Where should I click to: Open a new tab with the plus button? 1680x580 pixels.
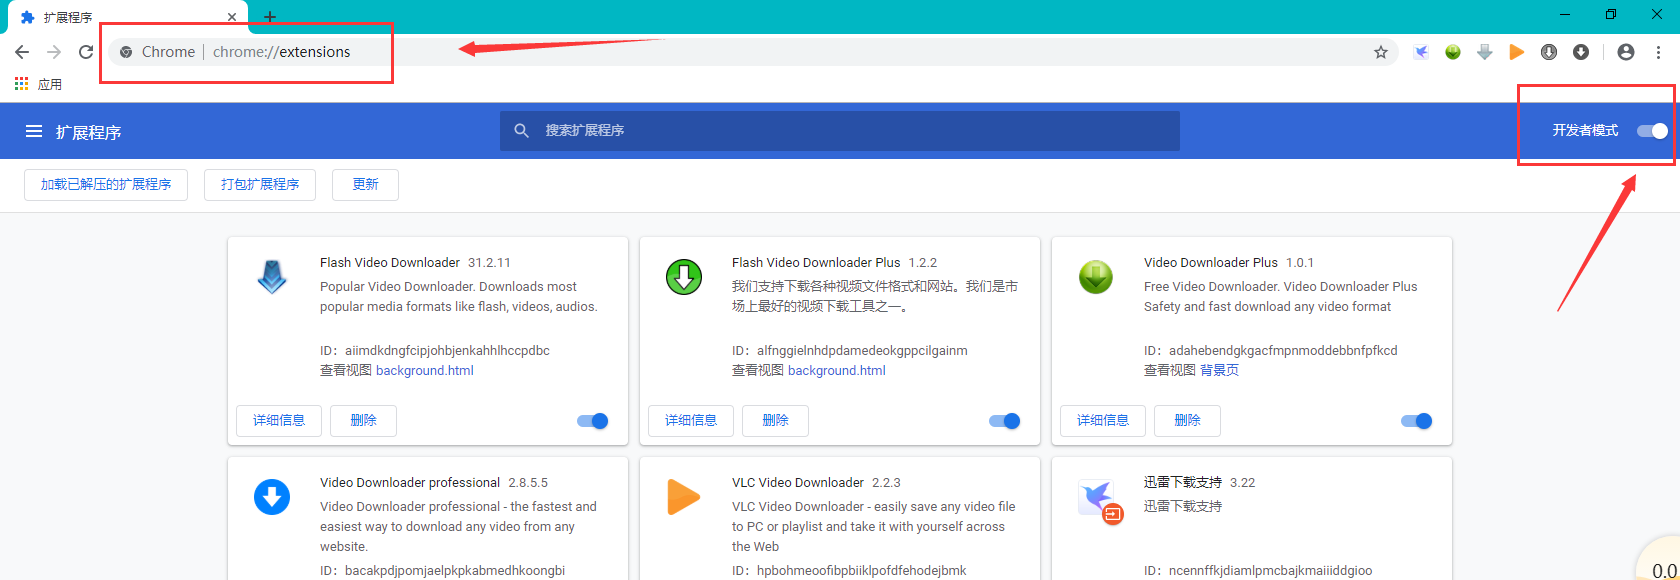270,17
